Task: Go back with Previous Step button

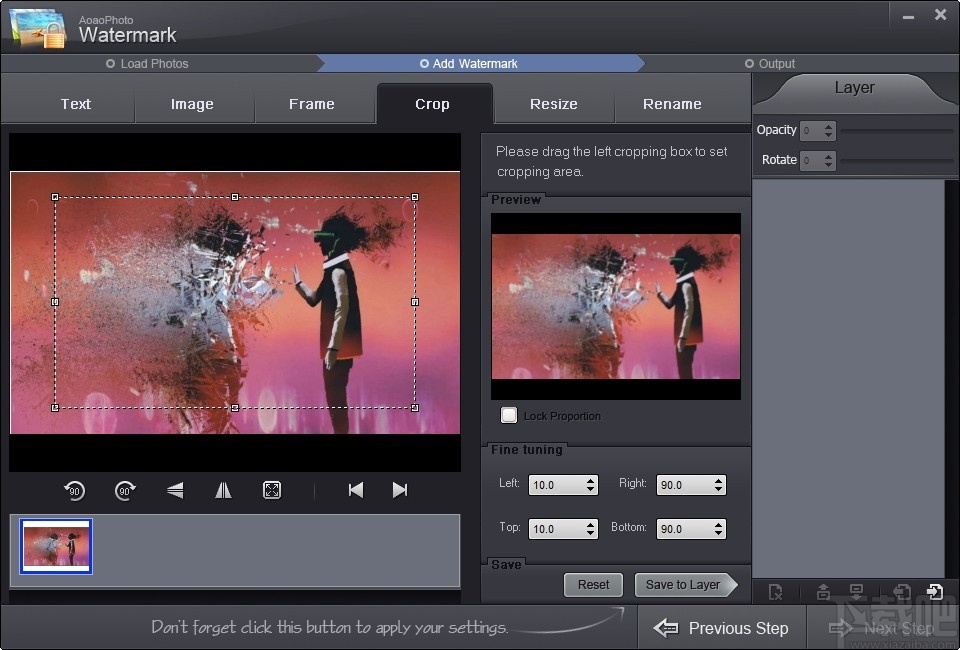Action: (722, 628)
